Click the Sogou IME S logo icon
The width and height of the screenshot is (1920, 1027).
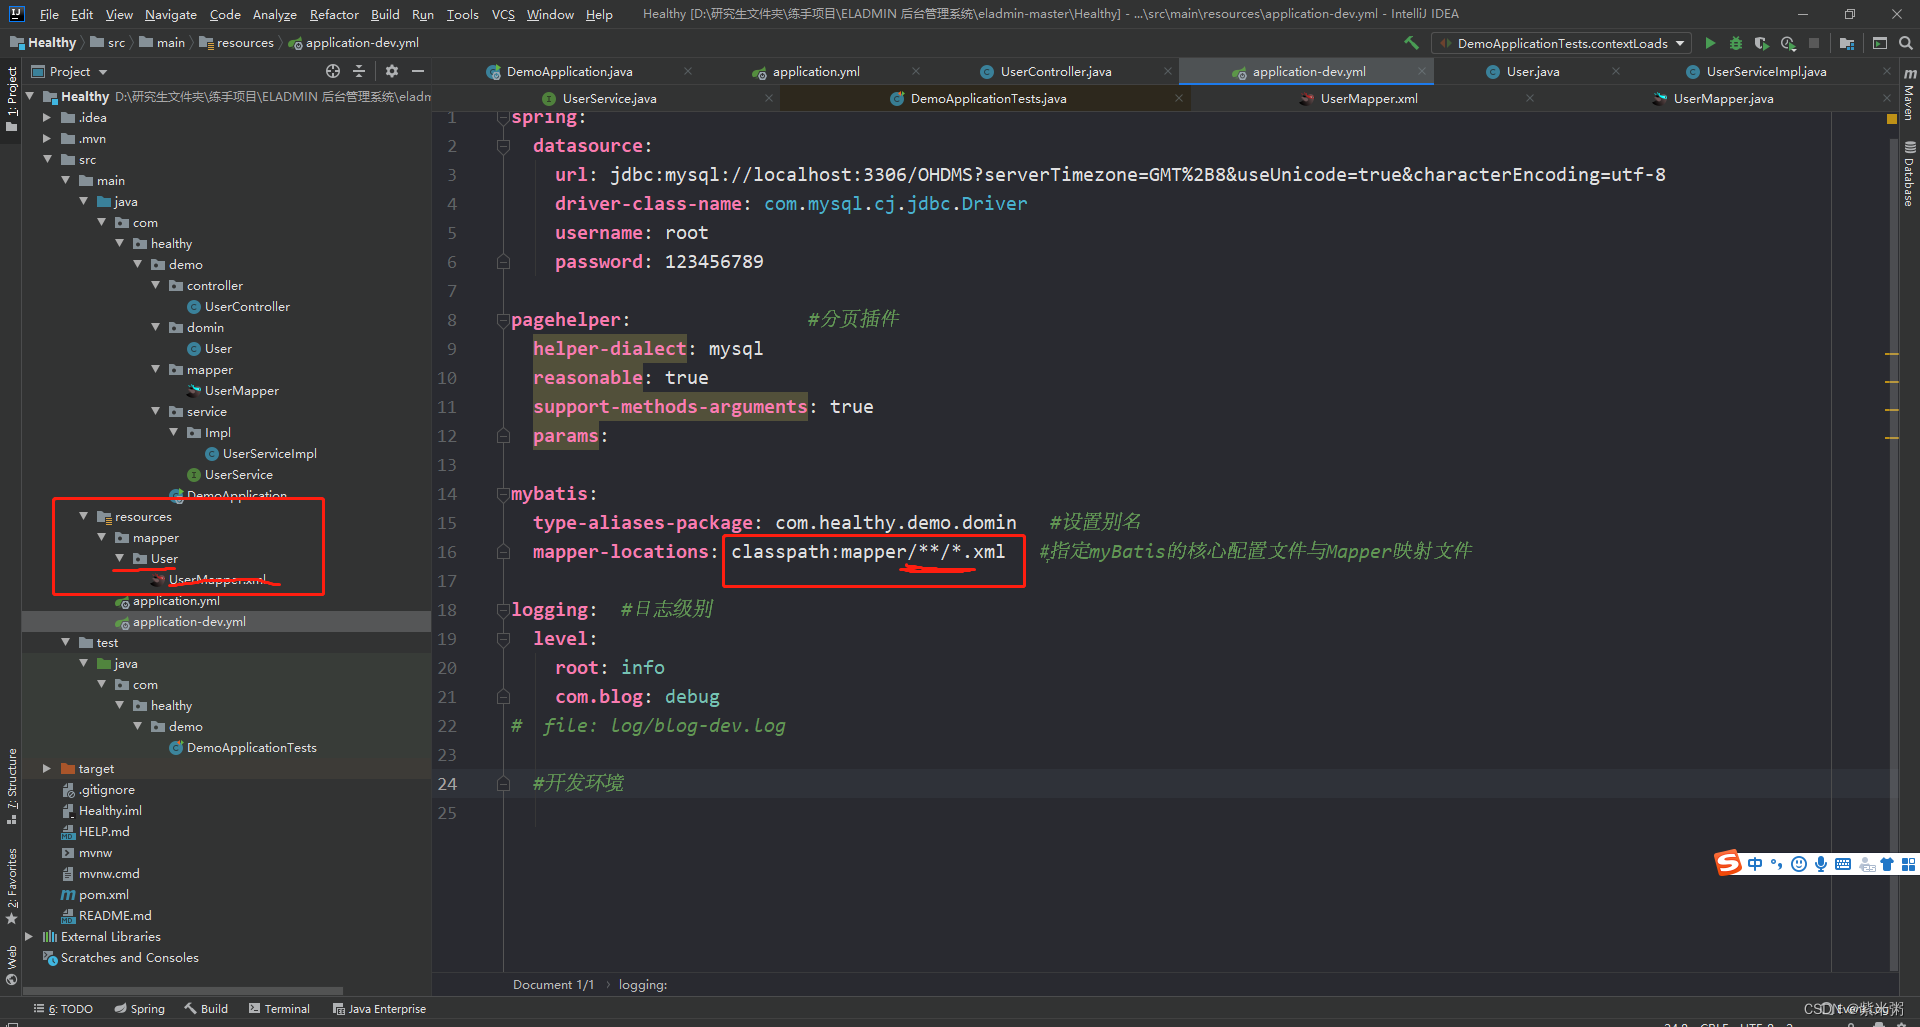click(1728, 863)
